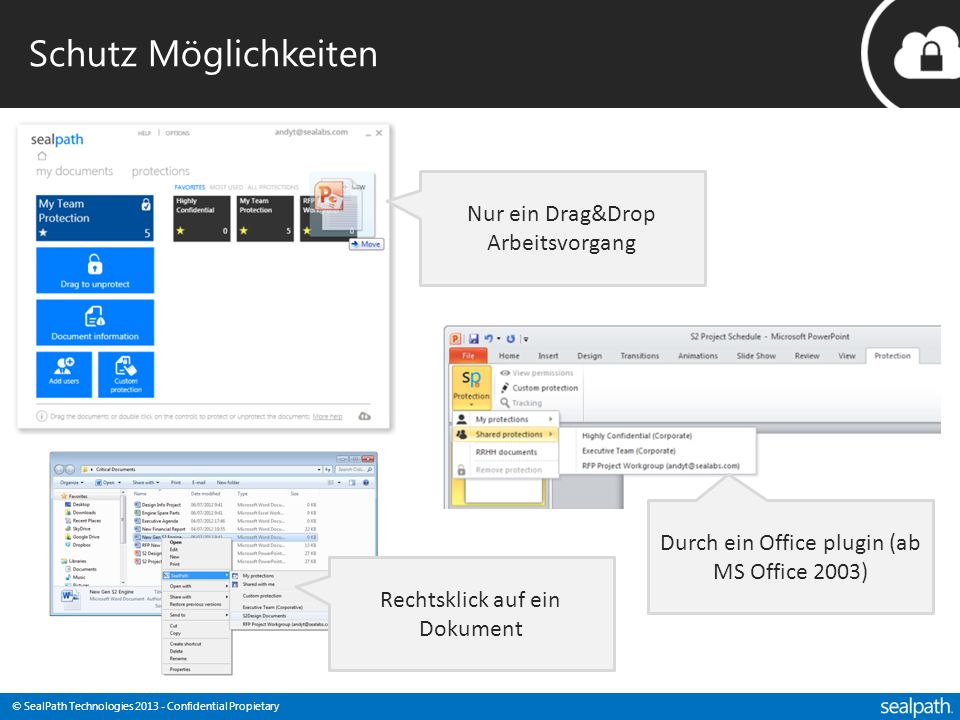Select the ALL PROTECTIONS filter
This screenshot has width=960, height=720.
click(x=273, y=187)
